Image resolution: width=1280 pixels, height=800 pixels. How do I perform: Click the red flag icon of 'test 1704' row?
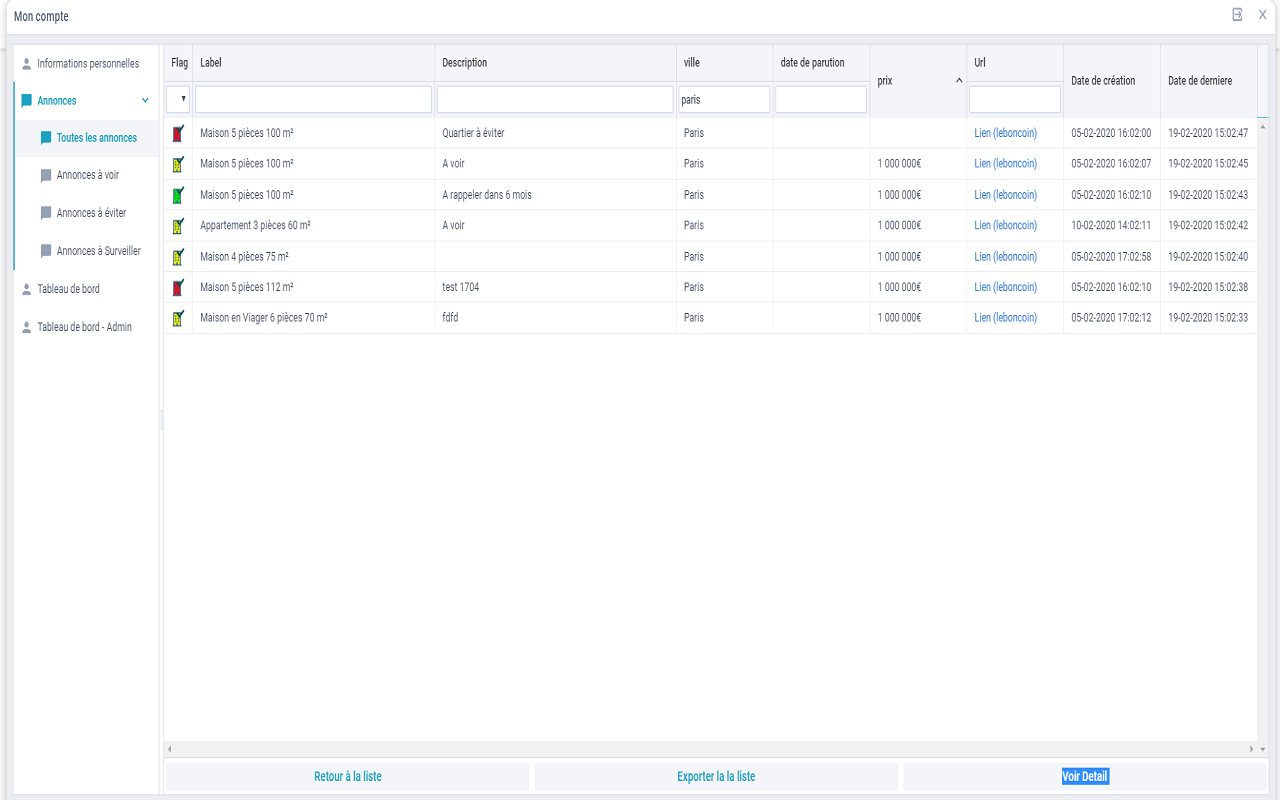[x=178, y=288]
